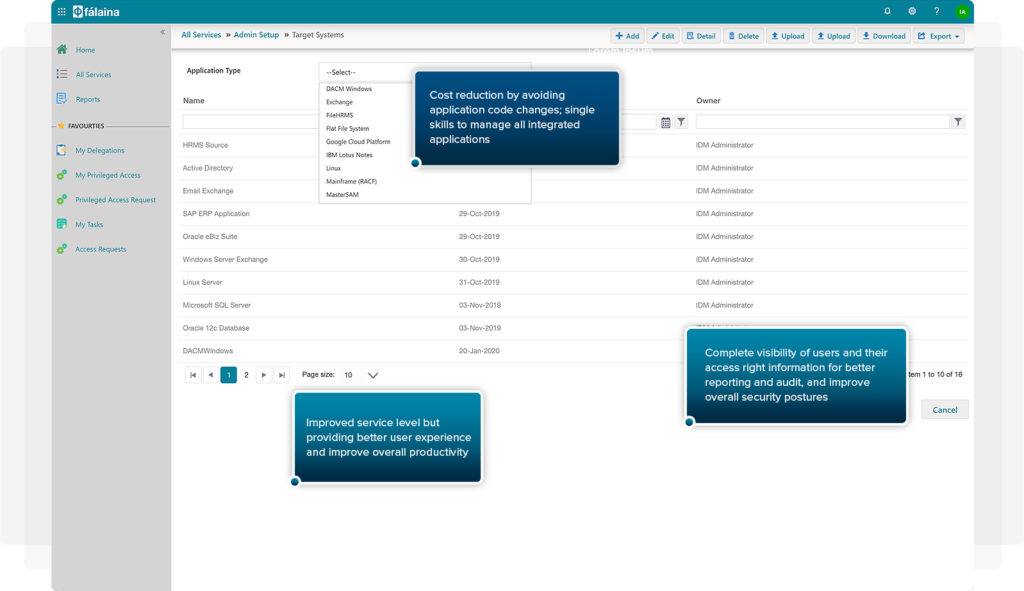Open the Page size dropdown
This screenshot has width=1024, height=591.
coord(361,375)
